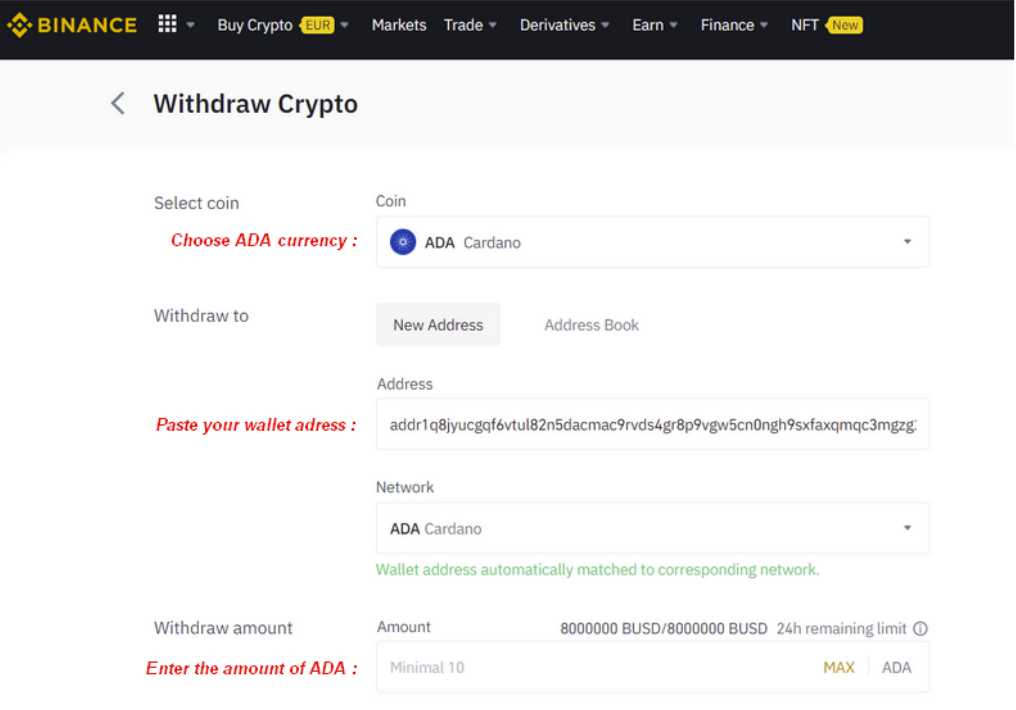Screen dimensions: 1016x710
Task: Click the 24h remaining limit info icon
Action: pos(920,628)
